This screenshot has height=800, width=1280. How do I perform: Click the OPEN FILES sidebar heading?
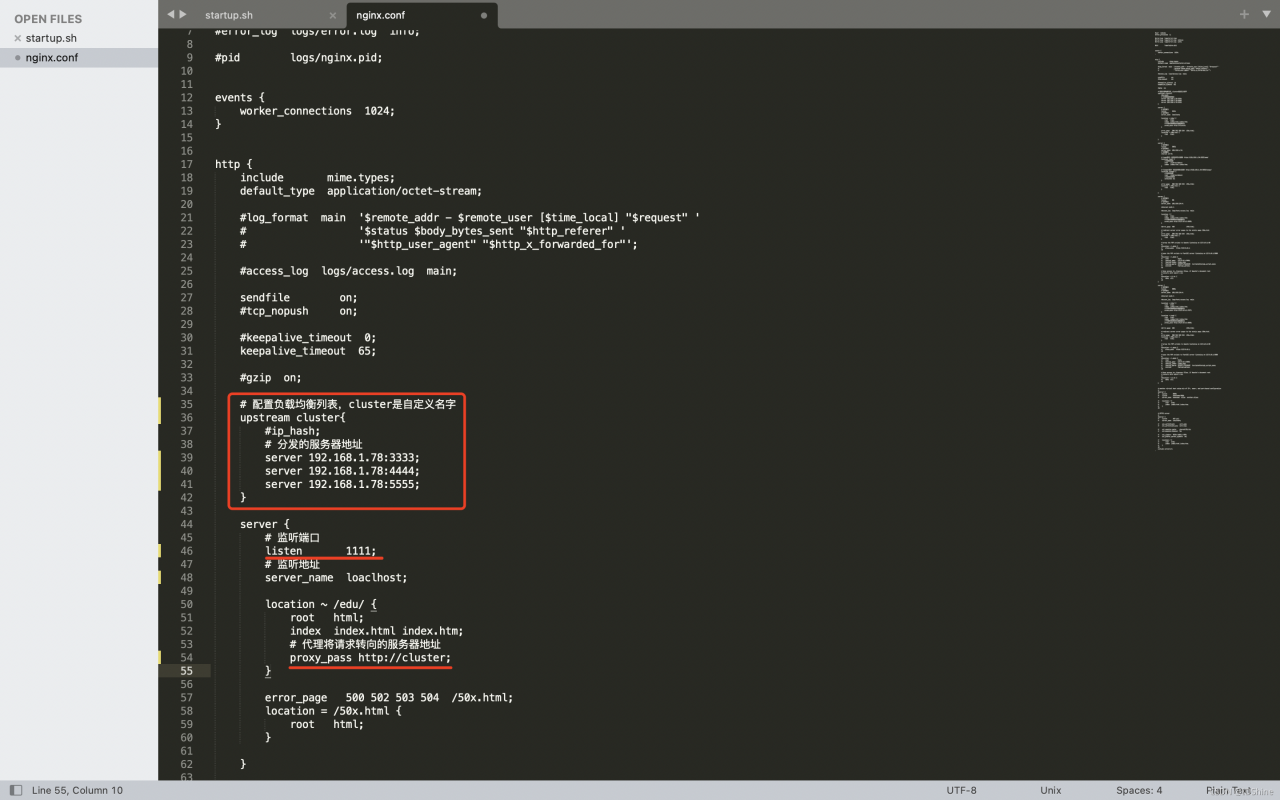(48, 19)
